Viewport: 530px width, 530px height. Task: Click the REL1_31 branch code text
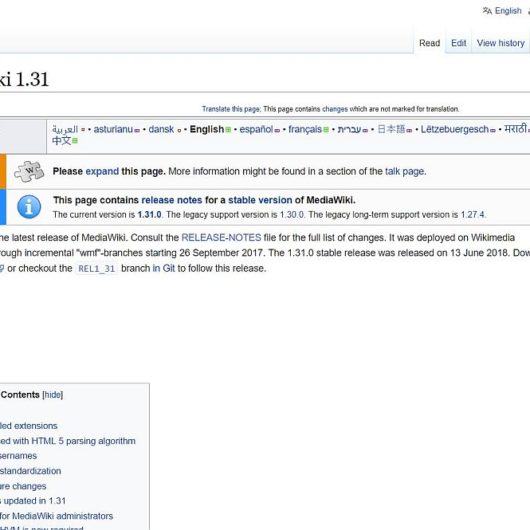click(x=97, y=269)
